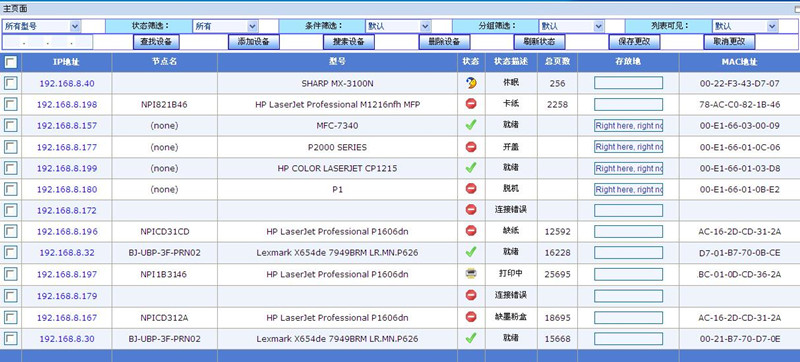The image size is (800, 362).
Task: Toggle the select-all checkbox in table header
Action: click(10, 62)
